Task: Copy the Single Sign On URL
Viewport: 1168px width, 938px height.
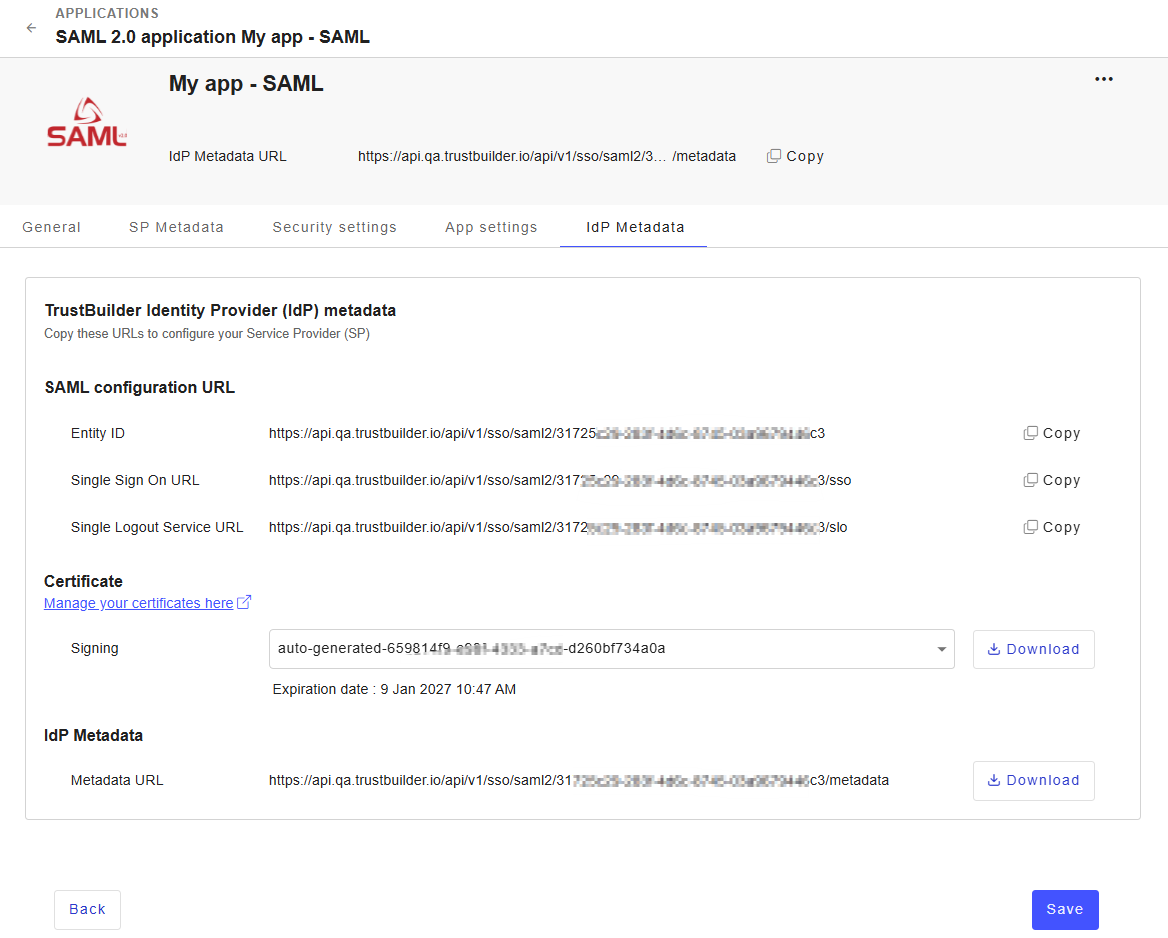Action: [1051, 480]
